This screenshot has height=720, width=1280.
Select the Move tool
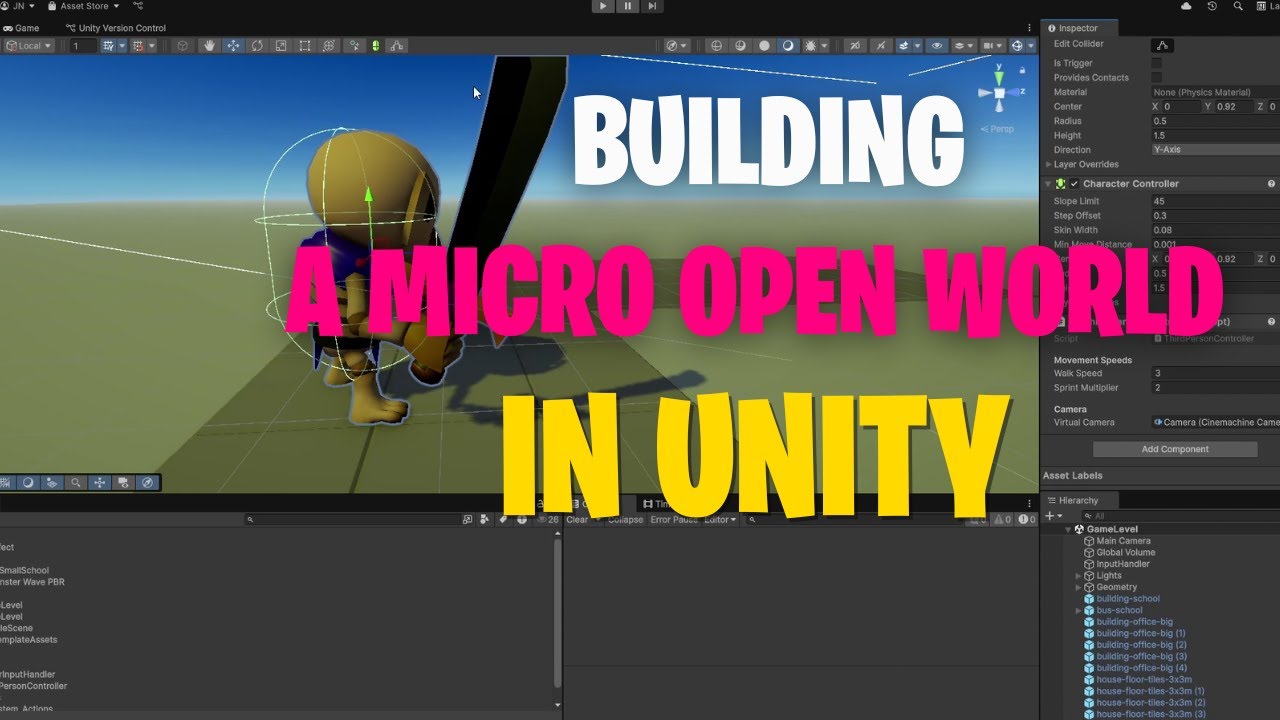pos(233,46)
